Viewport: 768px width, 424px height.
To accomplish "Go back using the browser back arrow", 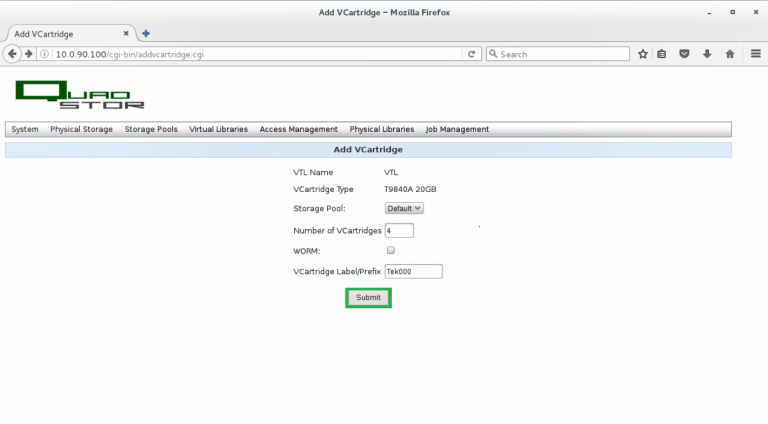I will [x=12, y=54].
